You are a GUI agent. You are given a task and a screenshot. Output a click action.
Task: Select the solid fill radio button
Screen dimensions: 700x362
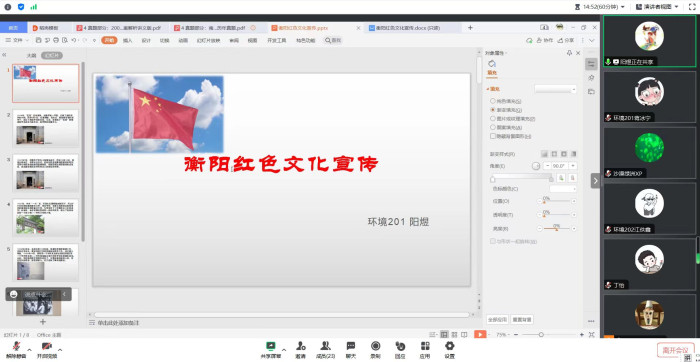[492, 101]
